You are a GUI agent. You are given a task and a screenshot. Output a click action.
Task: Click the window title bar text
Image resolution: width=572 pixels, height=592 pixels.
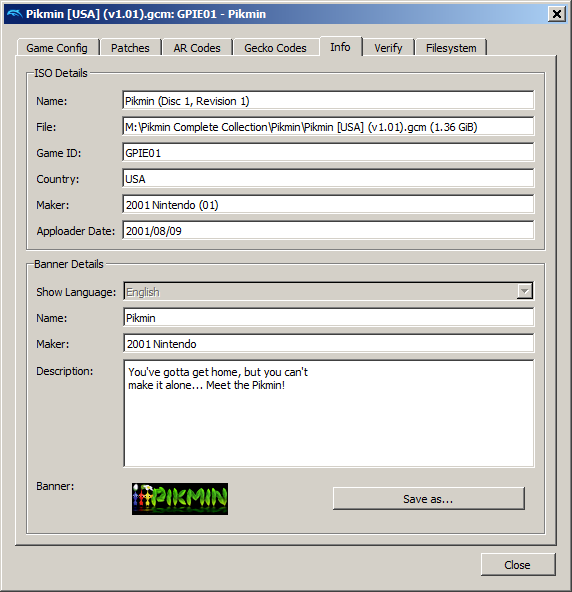tap(146, 14)
